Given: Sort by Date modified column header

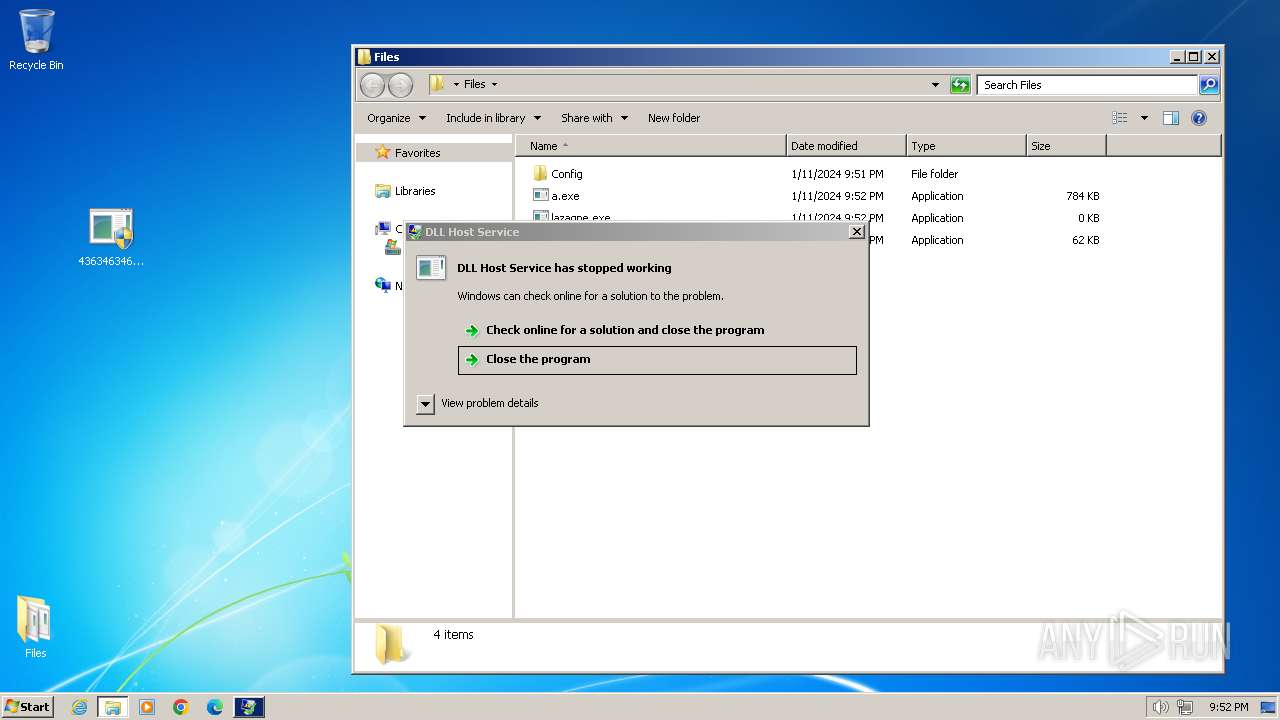Looking at the screenshot, I should coord(847,146).
